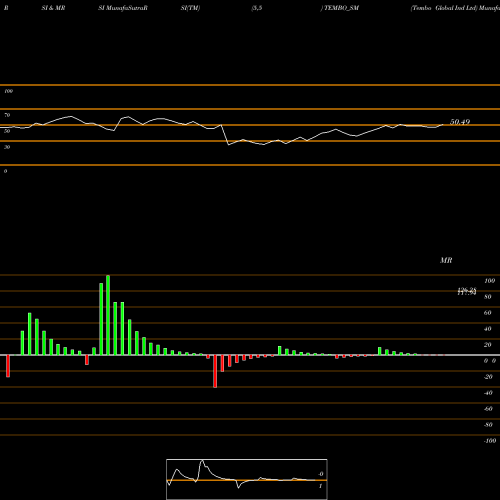Screen dimensions: 500x500
Task: Click the -100 label on MR axis
Action: coord(490,441)
